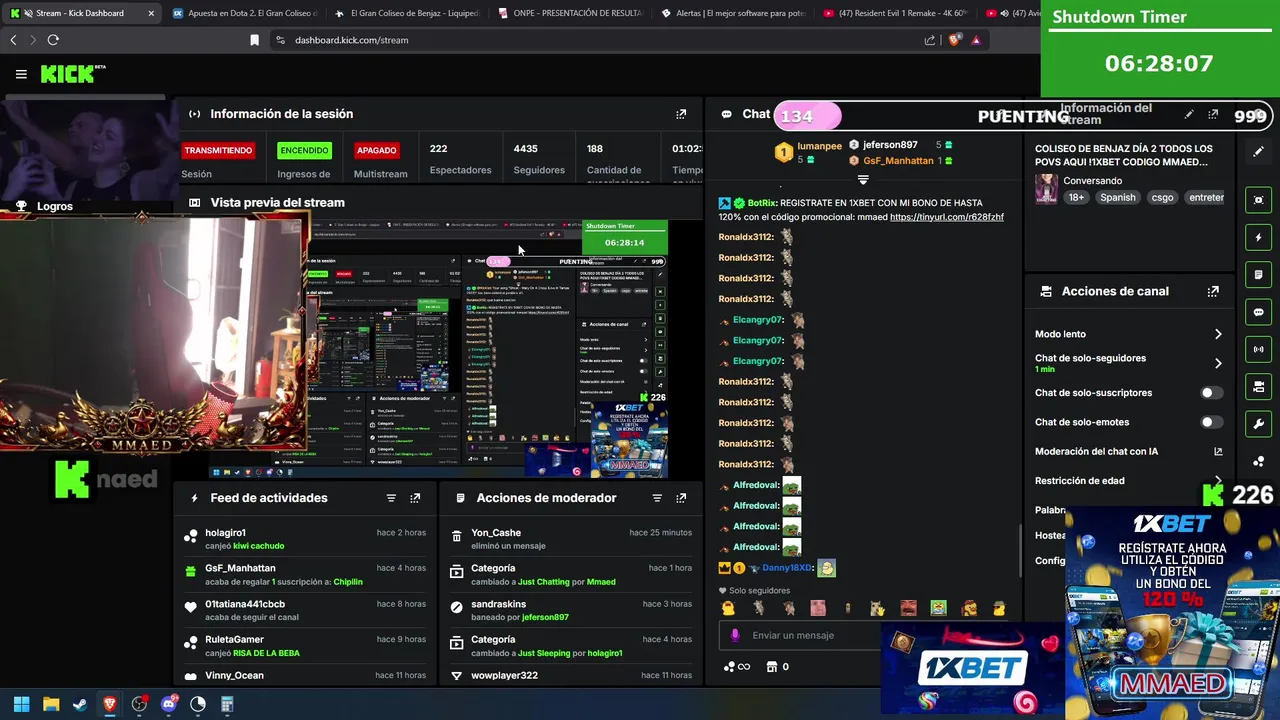This screenshot has height=720, width=1280.
Task: Switch to the Alertas software tab
Action: [733, 13]
